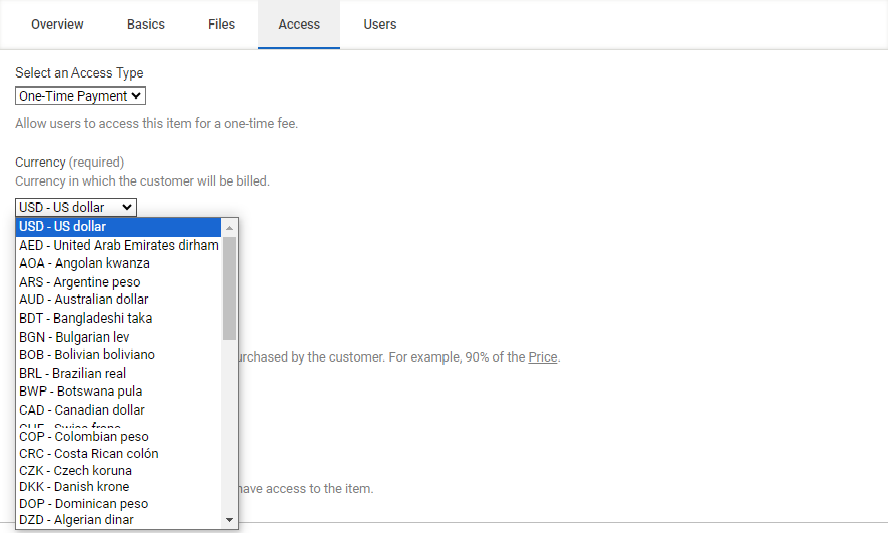888x533 pixels.
Task: Pick DKK - Danish krone
Action: click(118, 487)
